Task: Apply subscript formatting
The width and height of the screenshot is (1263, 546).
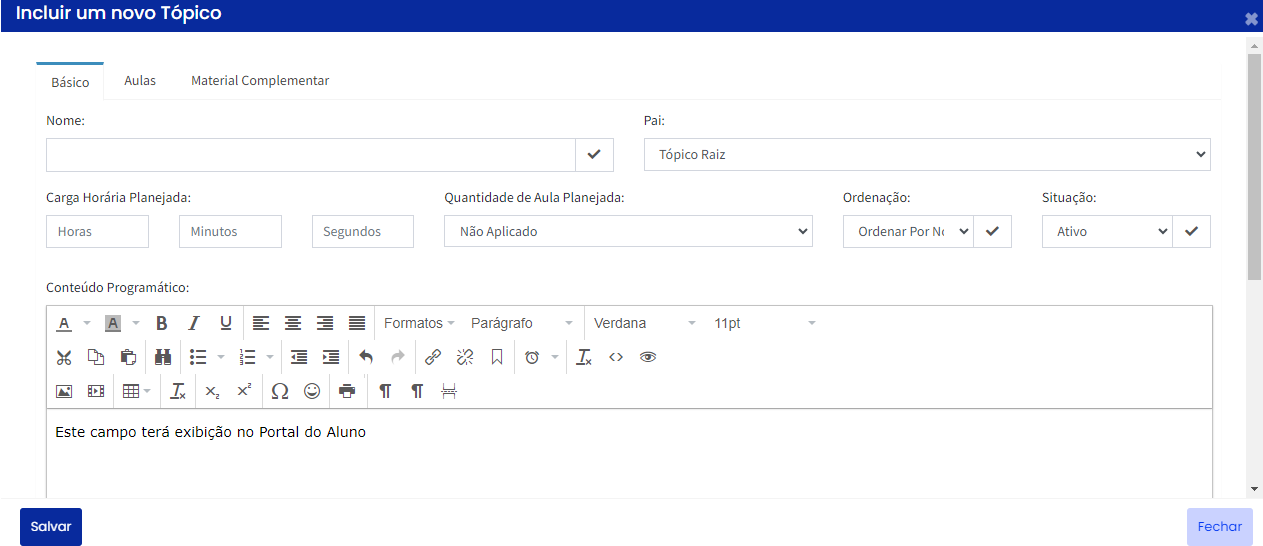Action: coord(212,391)
